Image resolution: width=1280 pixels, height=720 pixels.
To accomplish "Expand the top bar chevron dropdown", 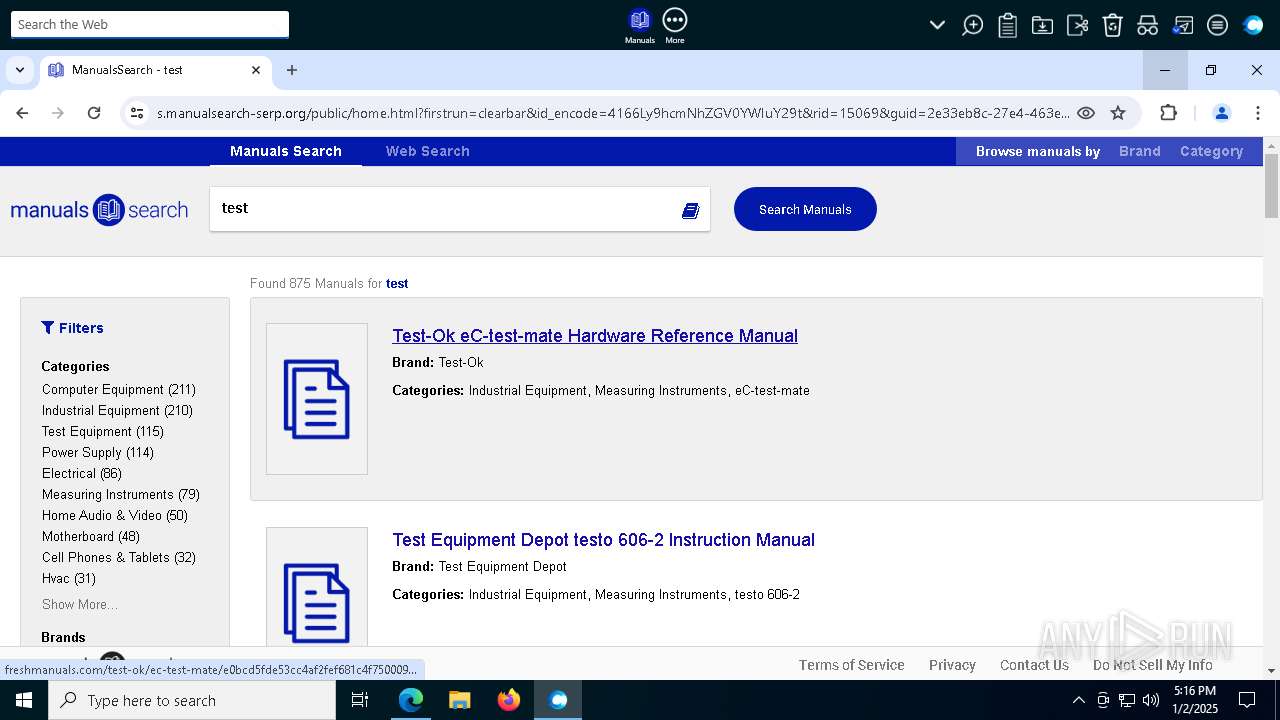I will pyautogui.click(x=937, y=25).
